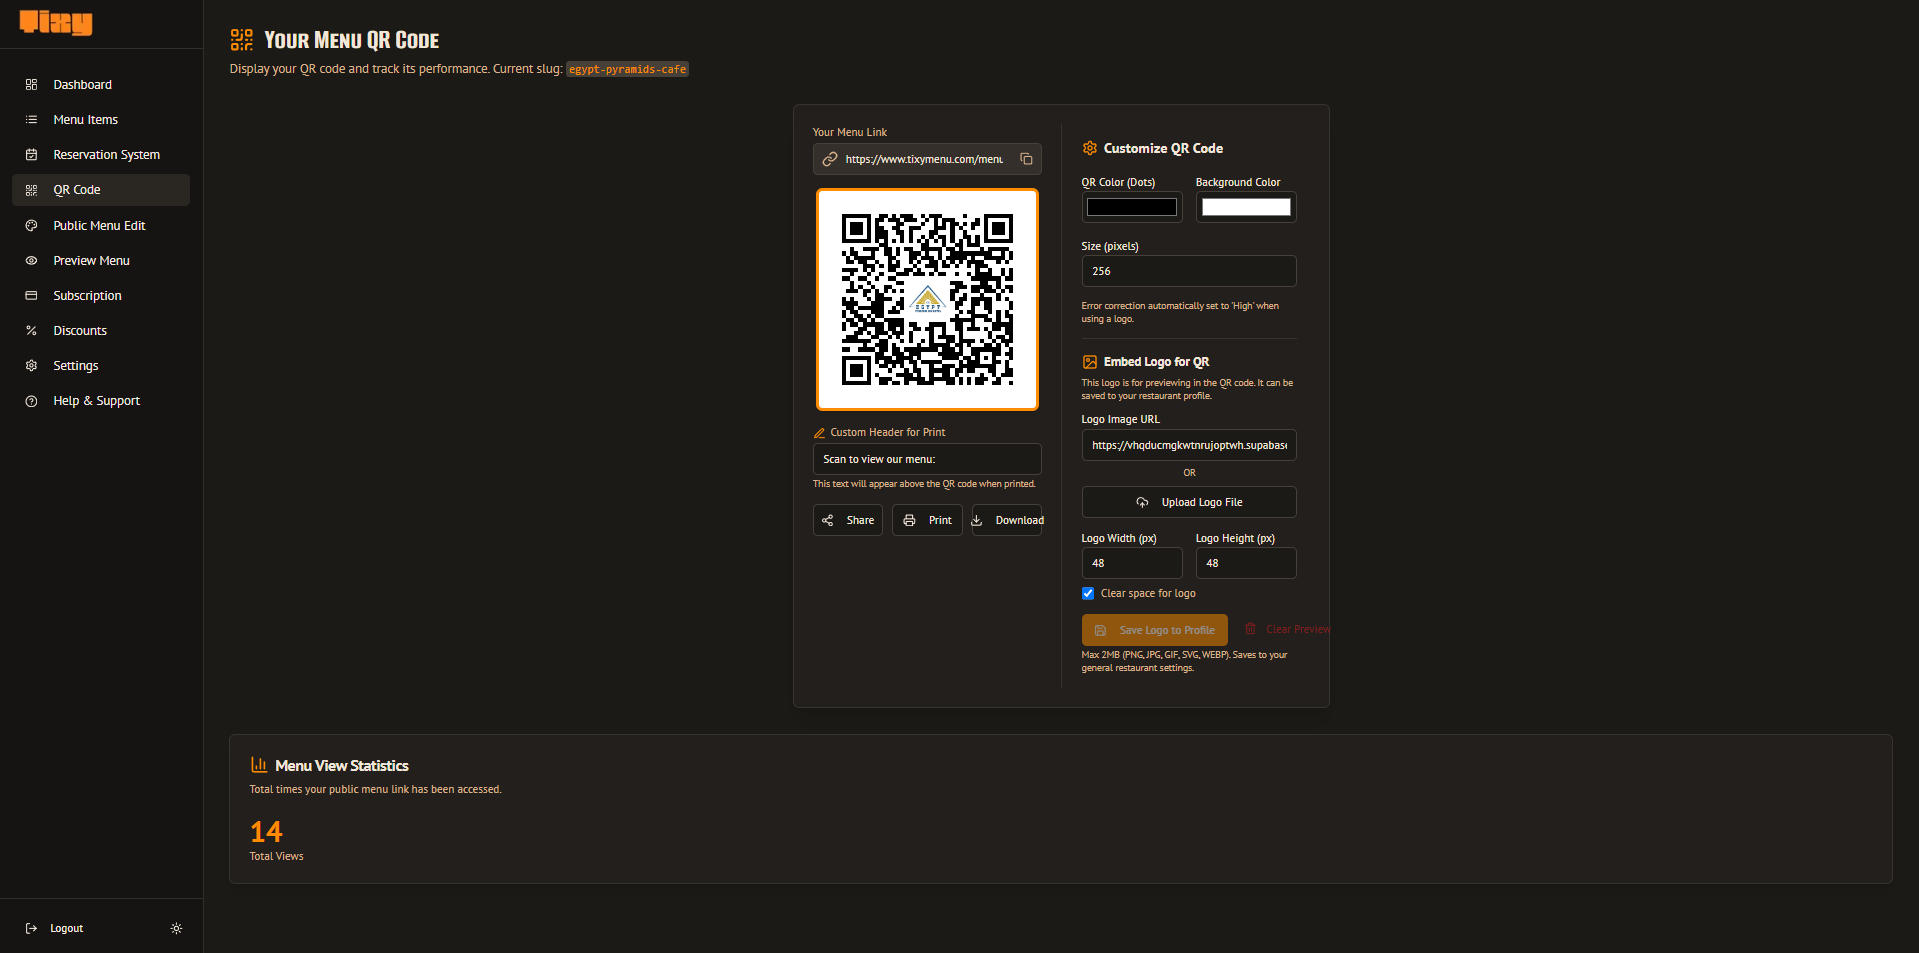
Task: Click the Logo Height (px) field
Action: pos(1246,563)
